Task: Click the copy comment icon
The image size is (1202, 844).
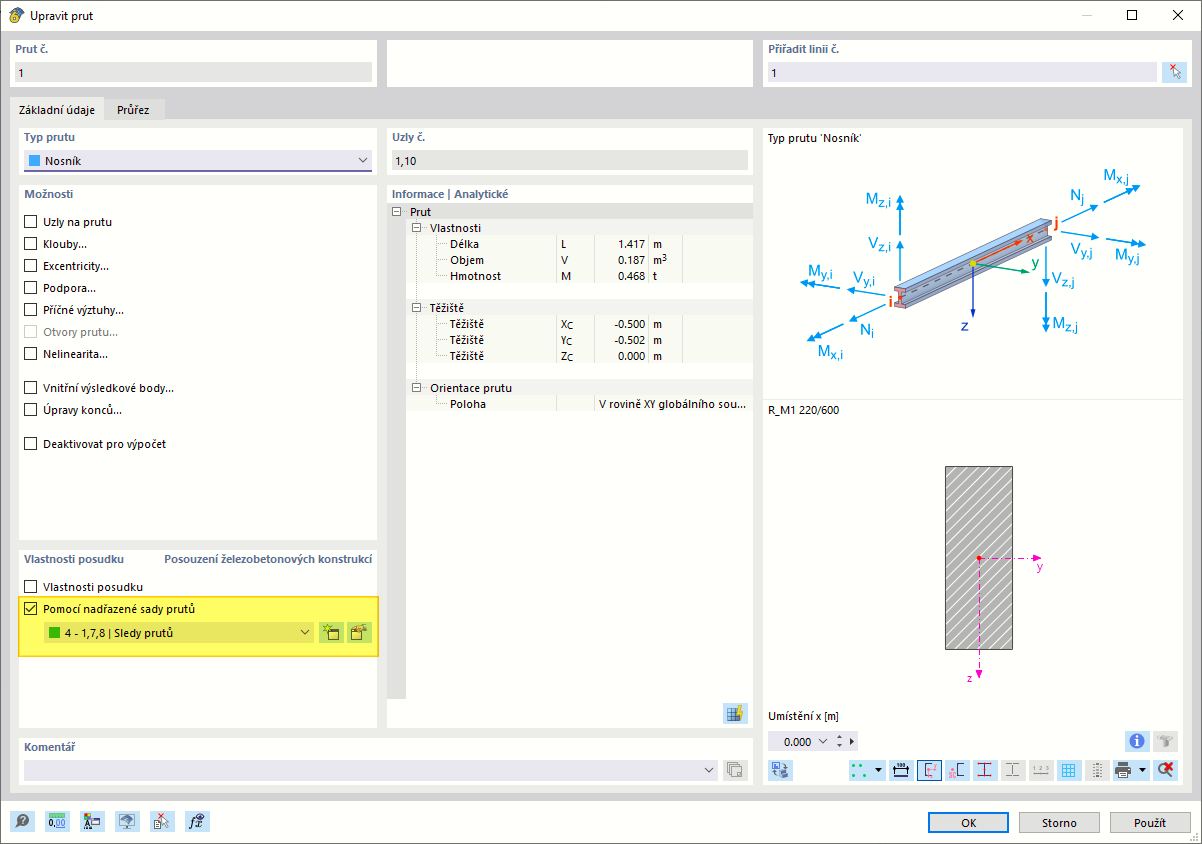Action: pyautogui.click(x=735, y=770)
